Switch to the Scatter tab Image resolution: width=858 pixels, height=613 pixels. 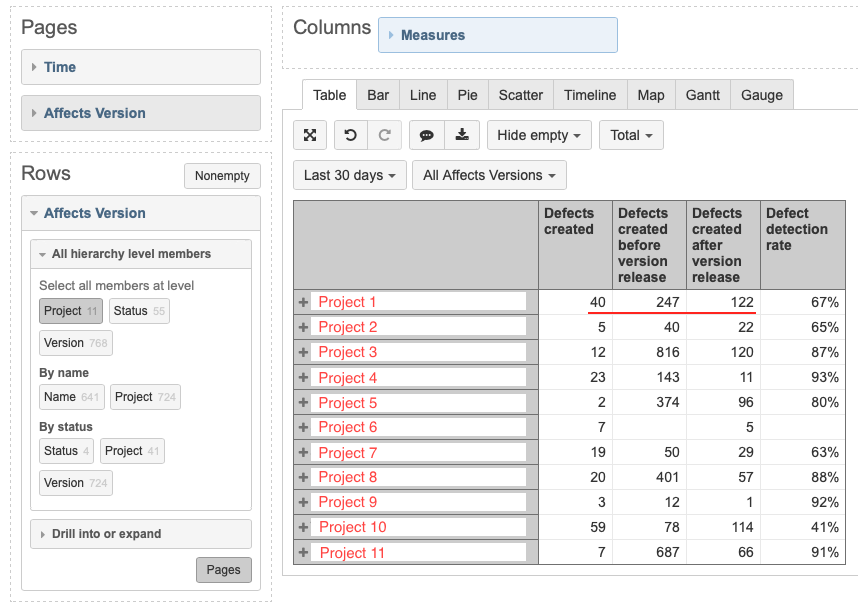point(520,95)
